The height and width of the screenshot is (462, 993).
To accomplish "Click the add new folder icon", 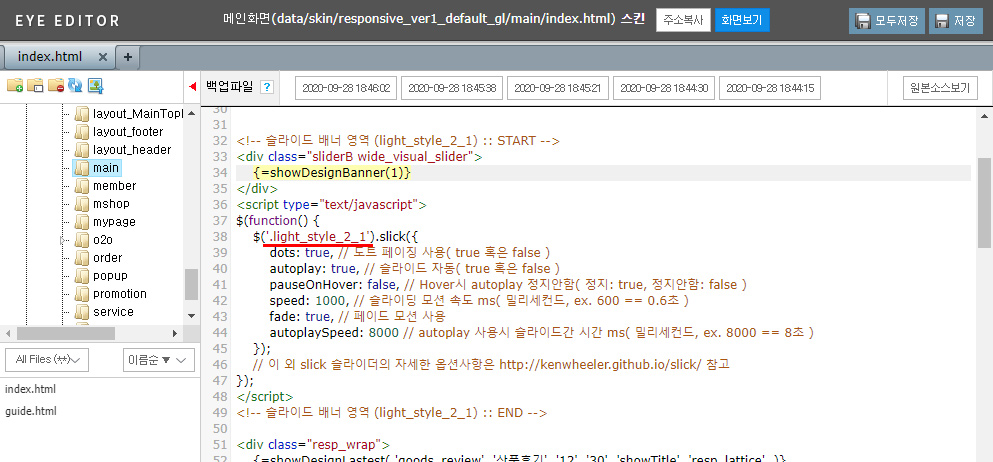I will coord(15,85).
